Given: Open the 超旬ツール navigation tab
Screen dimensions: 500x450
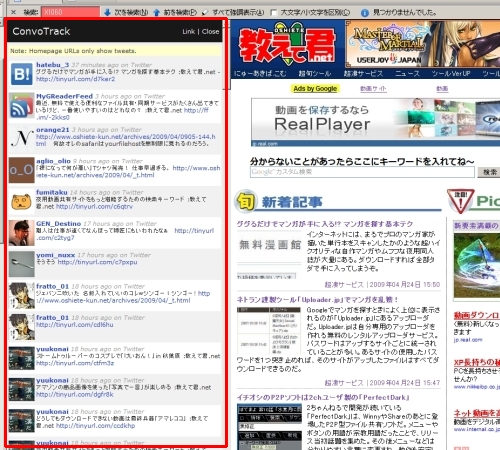Looking at the screenshot, I should tap(315, 73).
